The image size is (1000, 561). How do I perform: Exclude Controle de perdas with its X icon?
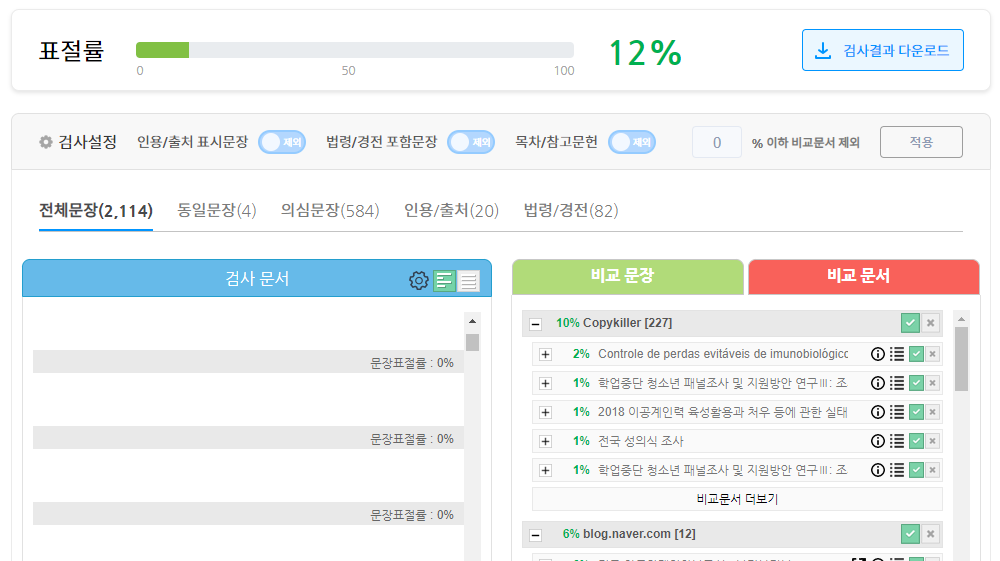932,354
